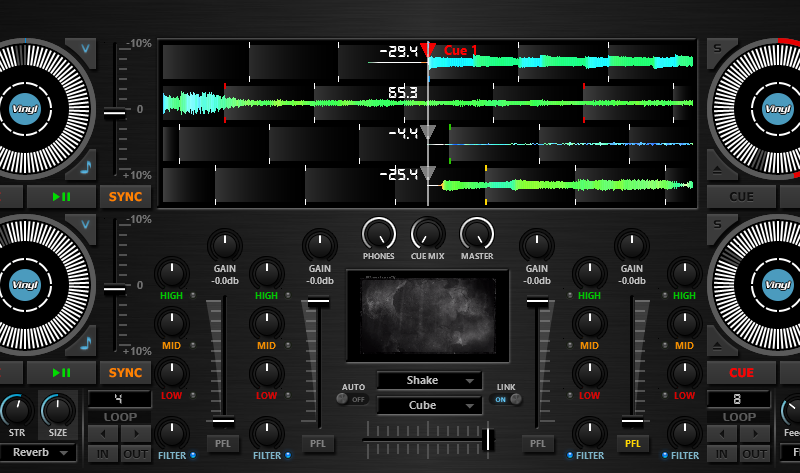Click SYNC on the upper-left deck

click(x=125, y=196)
